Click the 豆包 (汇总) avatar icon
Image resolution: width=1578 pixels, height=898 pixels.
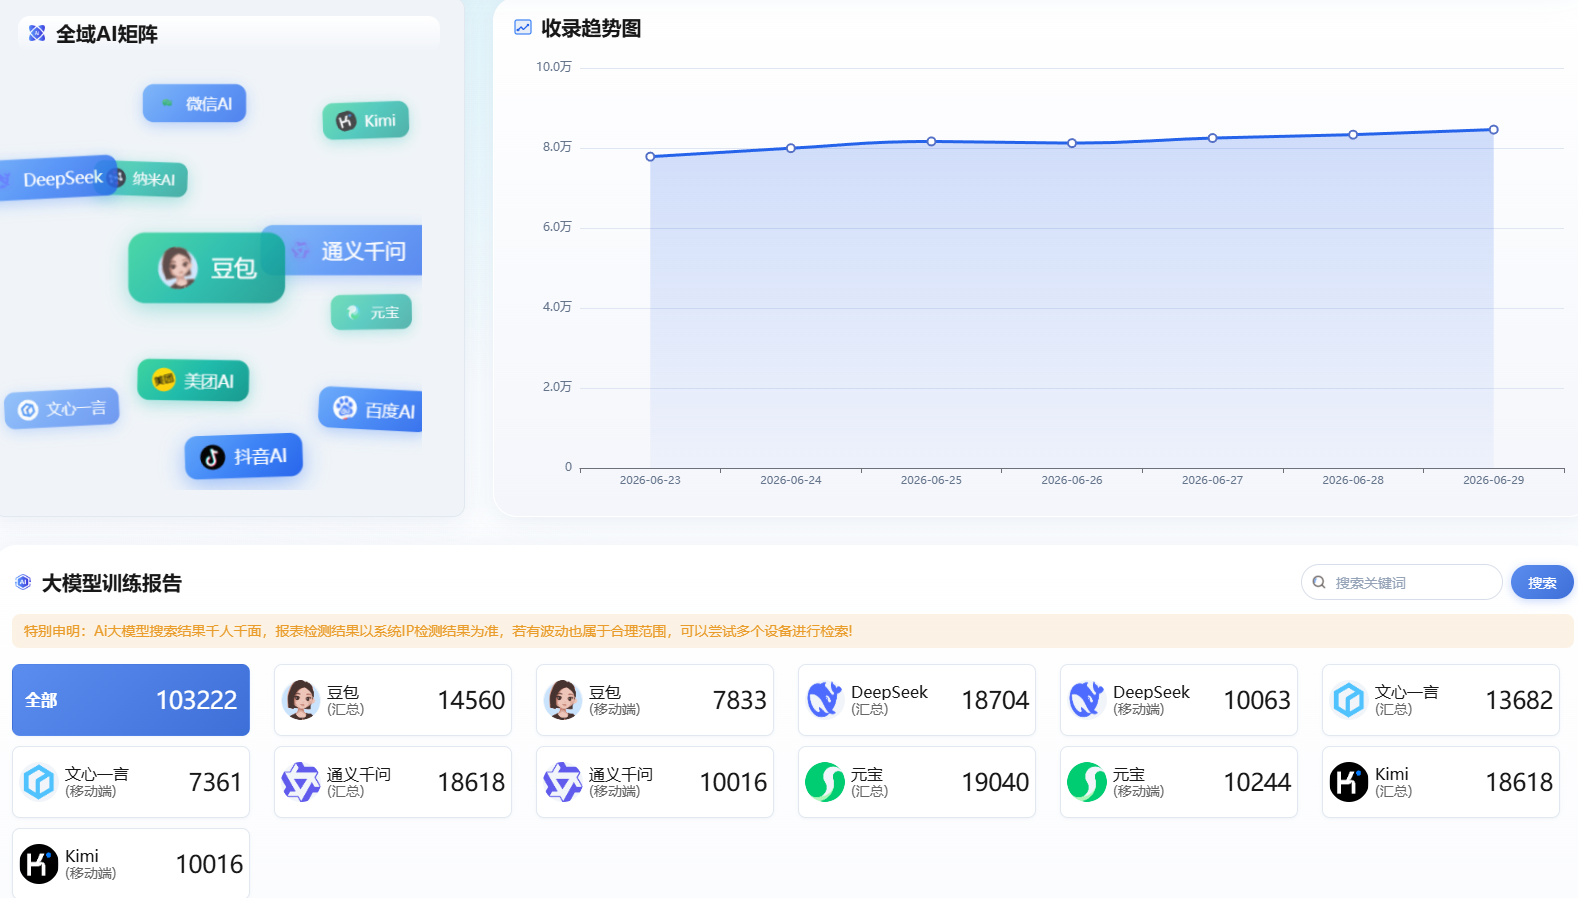301,700
